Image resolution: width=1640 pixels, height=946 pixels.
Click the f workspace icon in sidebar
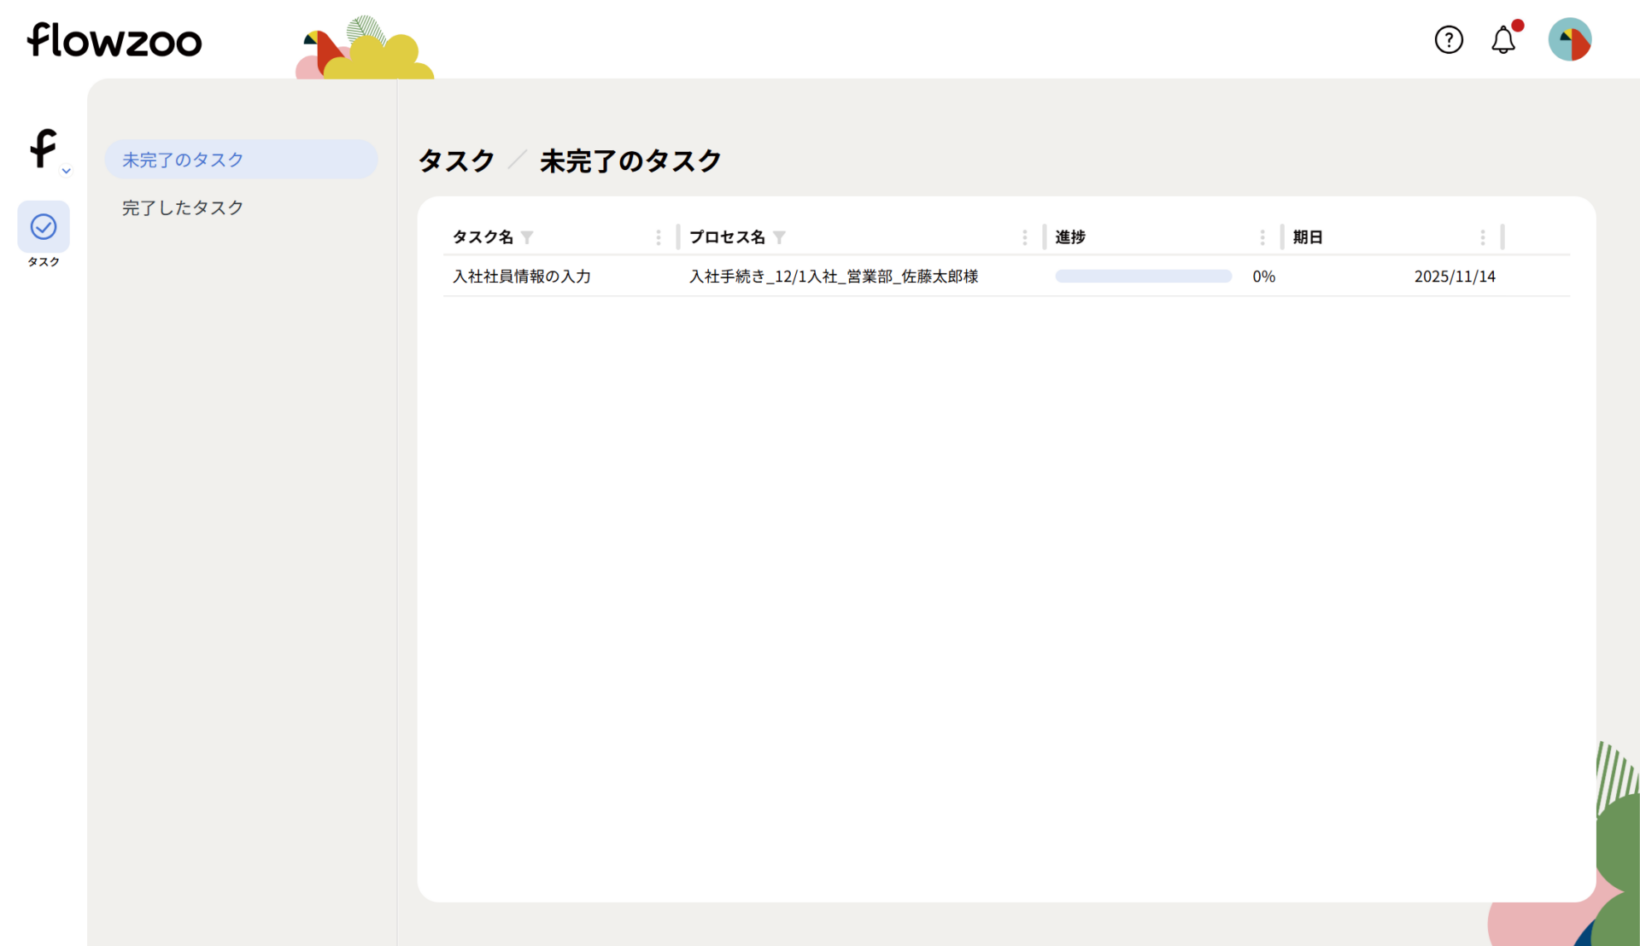pyautogui.click(x=43, y=148)
